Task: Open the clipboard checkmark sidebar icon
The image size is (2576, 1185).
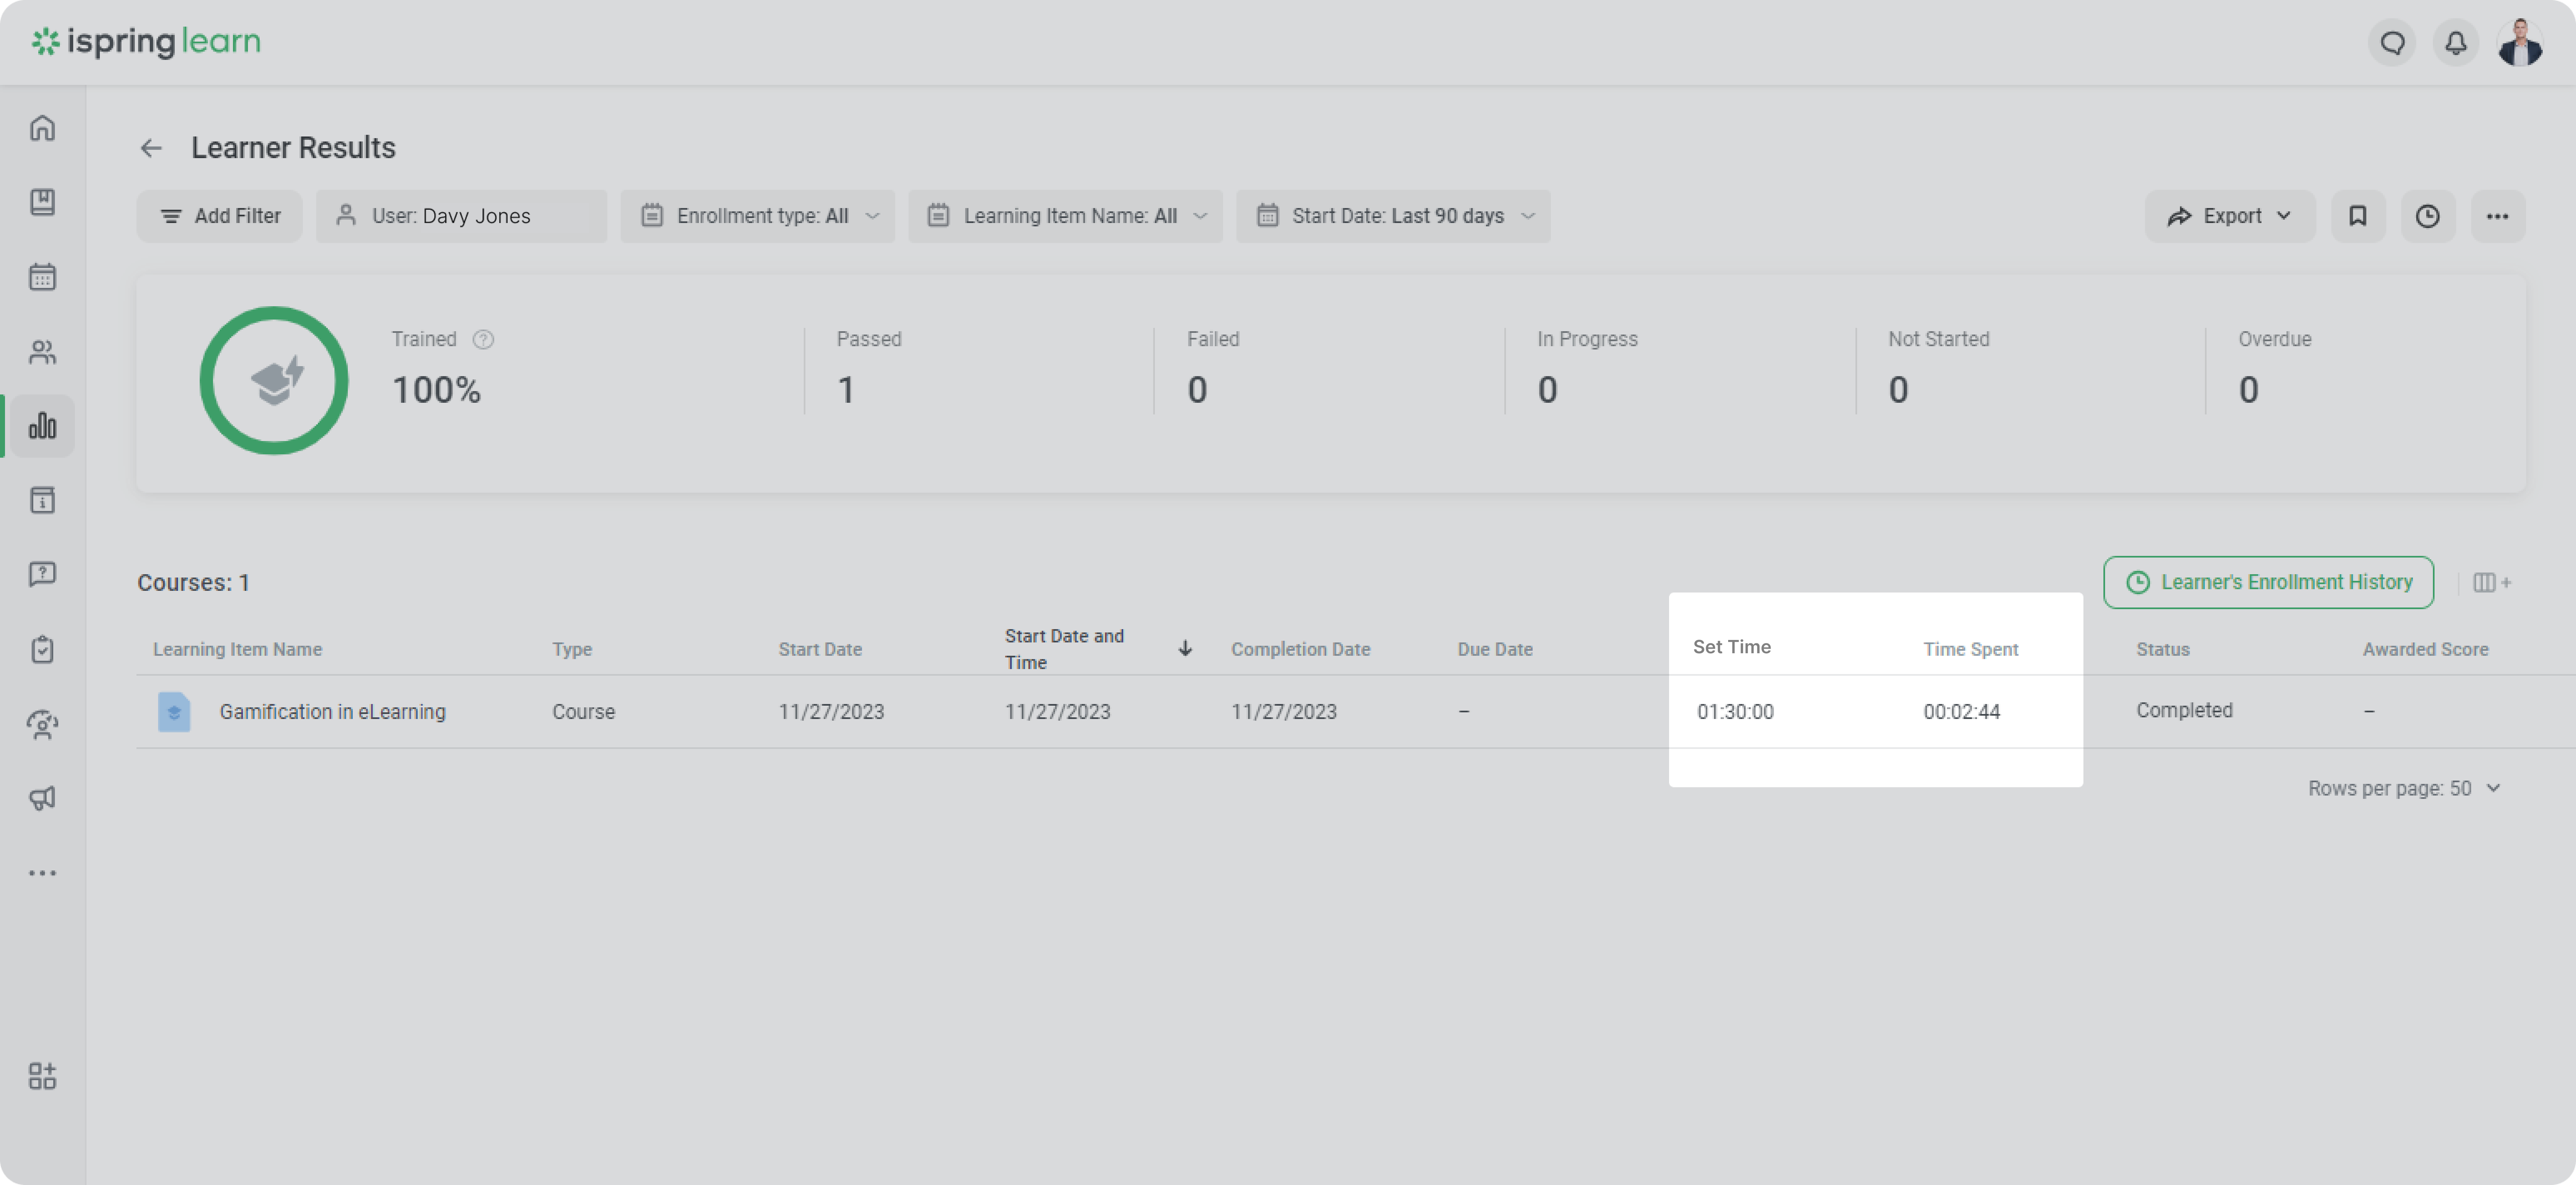Action: click(42, 649)
